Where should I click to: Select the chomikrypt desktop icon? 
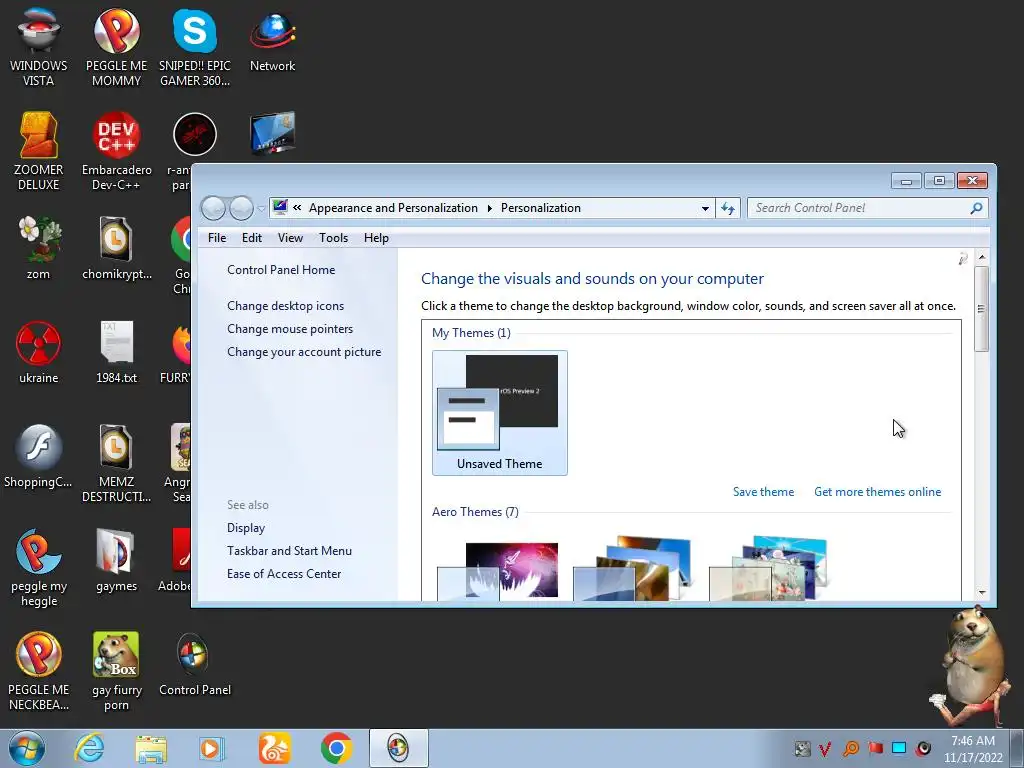pos(116,248)
